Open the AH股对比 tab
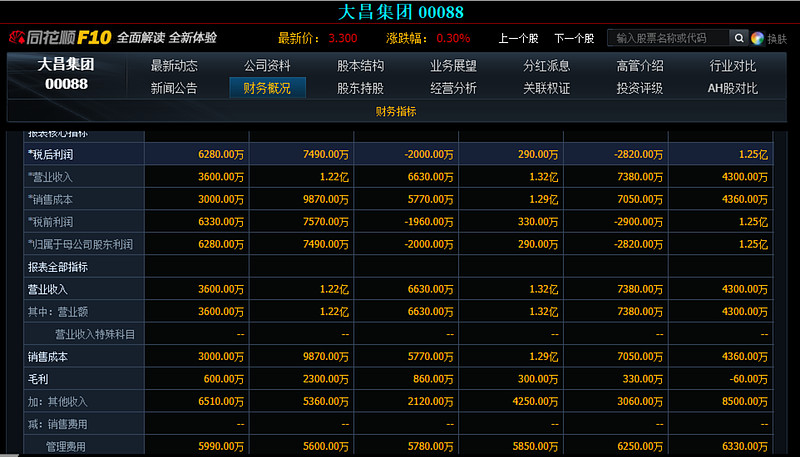 [x=733, y=88]
